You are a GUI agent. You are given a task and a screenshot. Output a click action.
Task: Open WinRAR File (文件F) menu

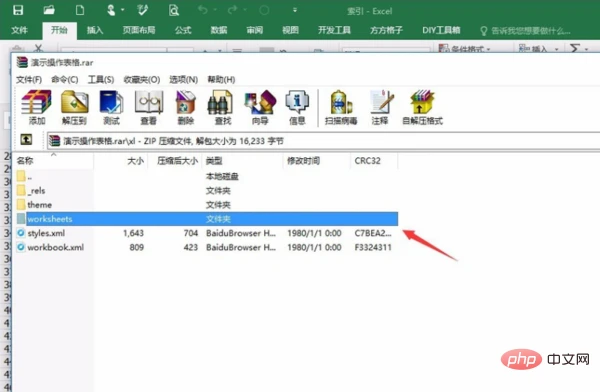29,80
